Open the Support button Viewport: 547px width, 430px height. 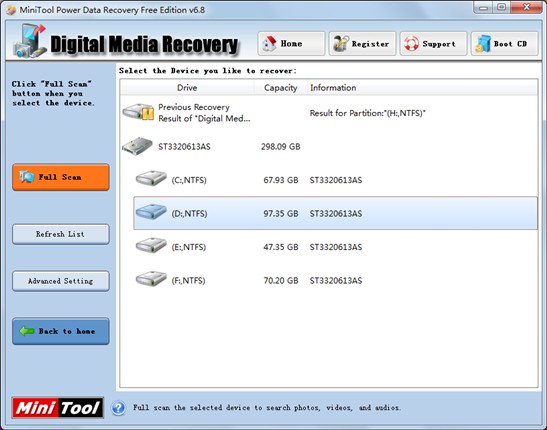[433, 44]
